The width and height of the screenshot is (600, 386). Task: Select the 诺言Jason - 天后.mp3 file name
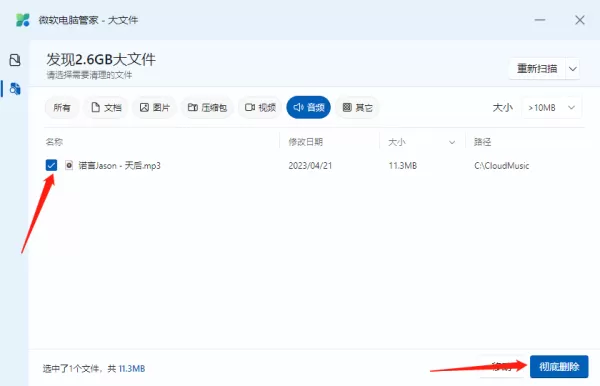click(x=119, y=165)
